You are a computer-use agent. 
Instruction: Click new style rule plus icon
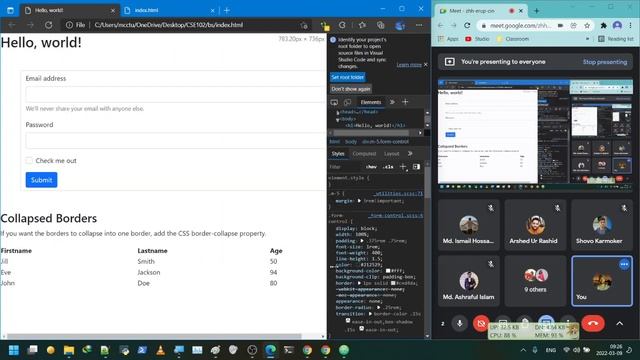pos(403,167)
